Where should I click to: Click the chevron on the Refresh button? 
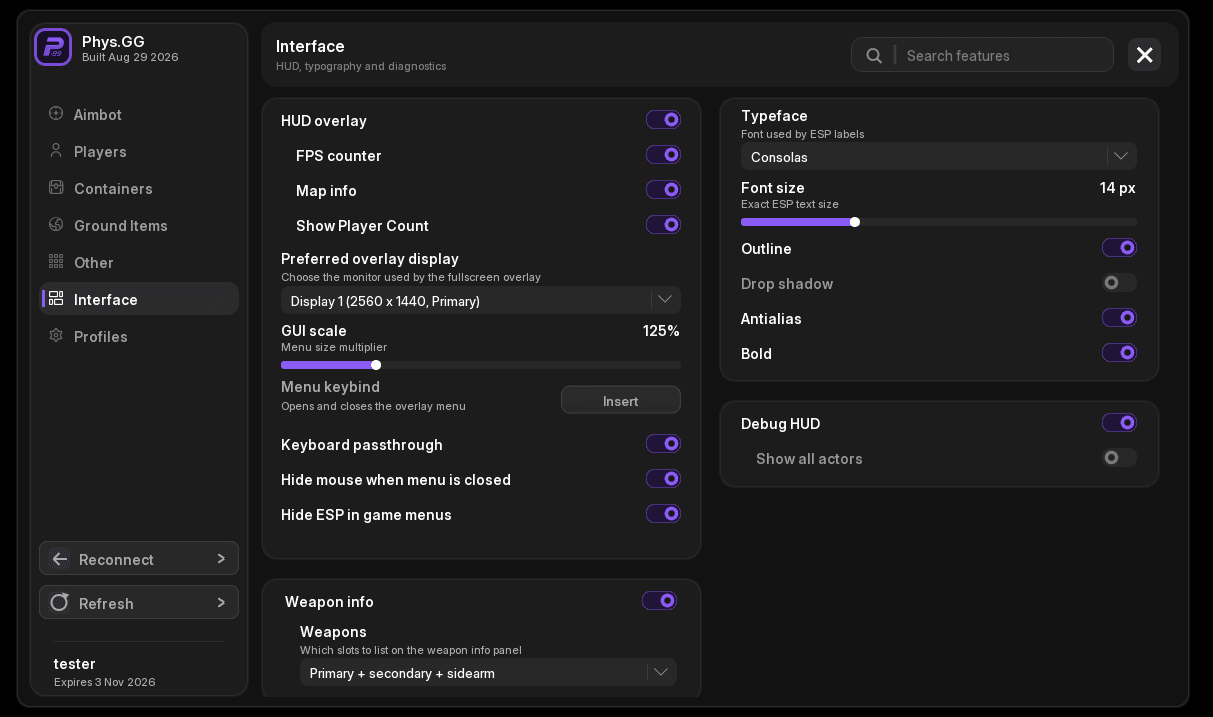(x=221, y=603)
